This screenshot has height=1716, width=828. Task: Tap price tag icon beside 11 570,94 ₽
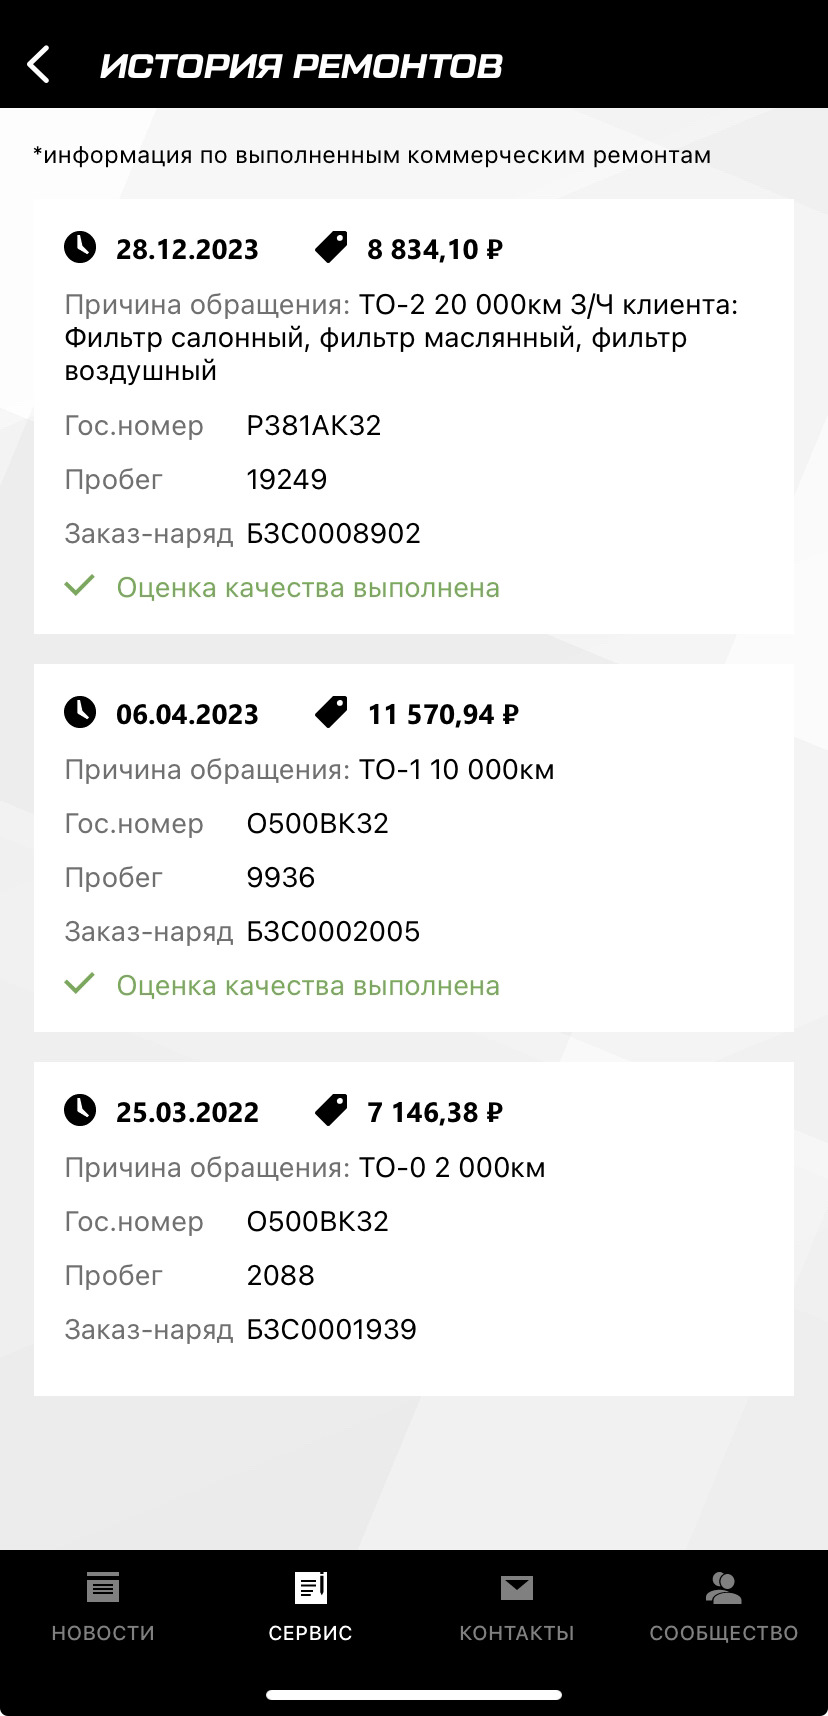pyautogui.click(x=331, y=712)
